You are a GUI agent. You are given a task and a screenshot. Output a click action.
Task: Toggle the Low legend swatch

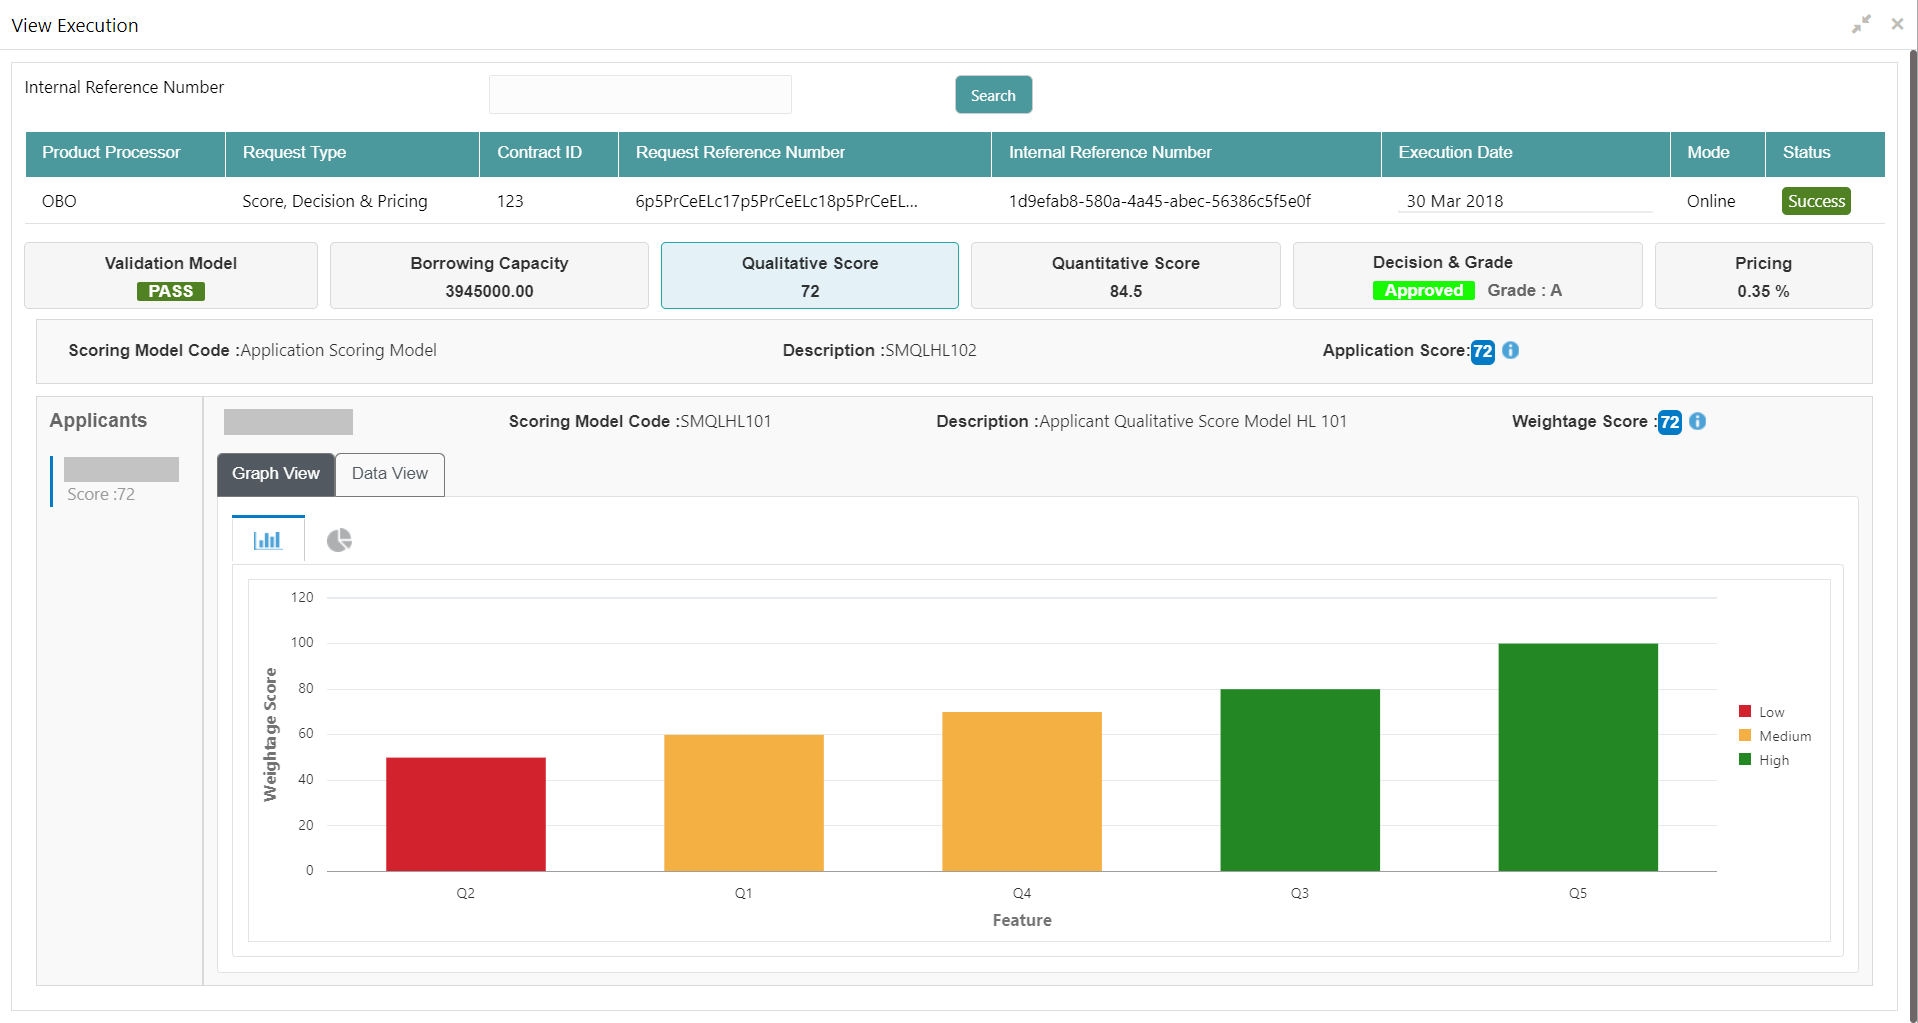1745,711
